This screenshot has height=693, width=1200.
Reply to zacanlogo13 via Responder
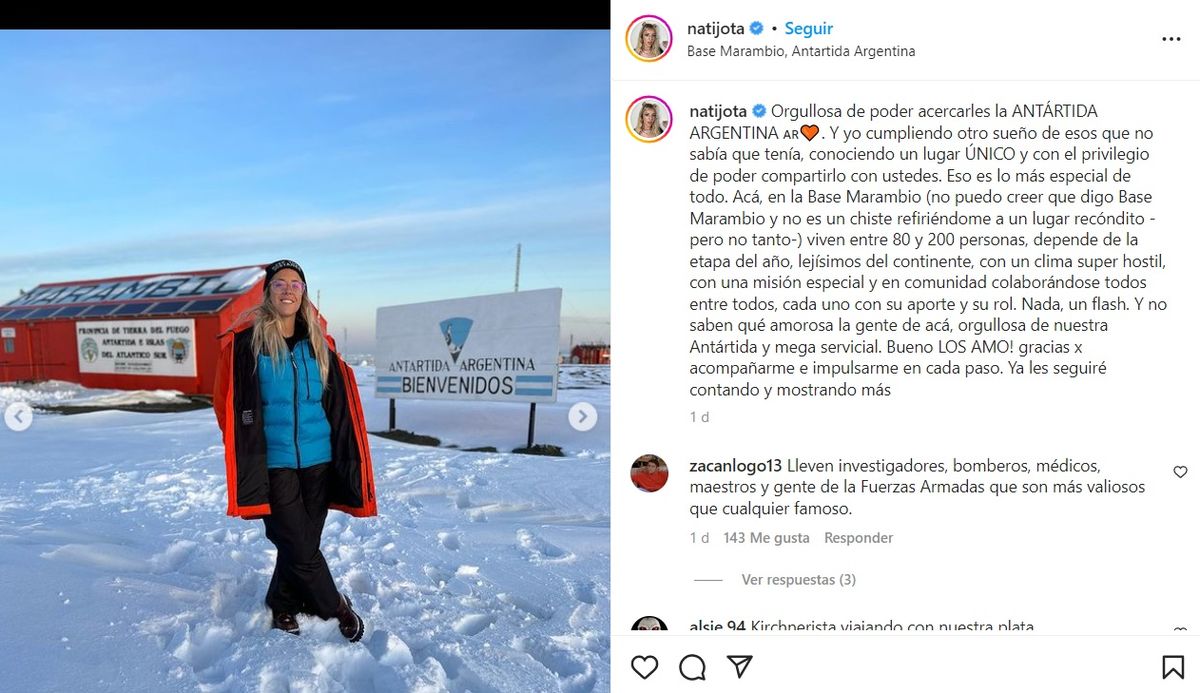[858, 538]
